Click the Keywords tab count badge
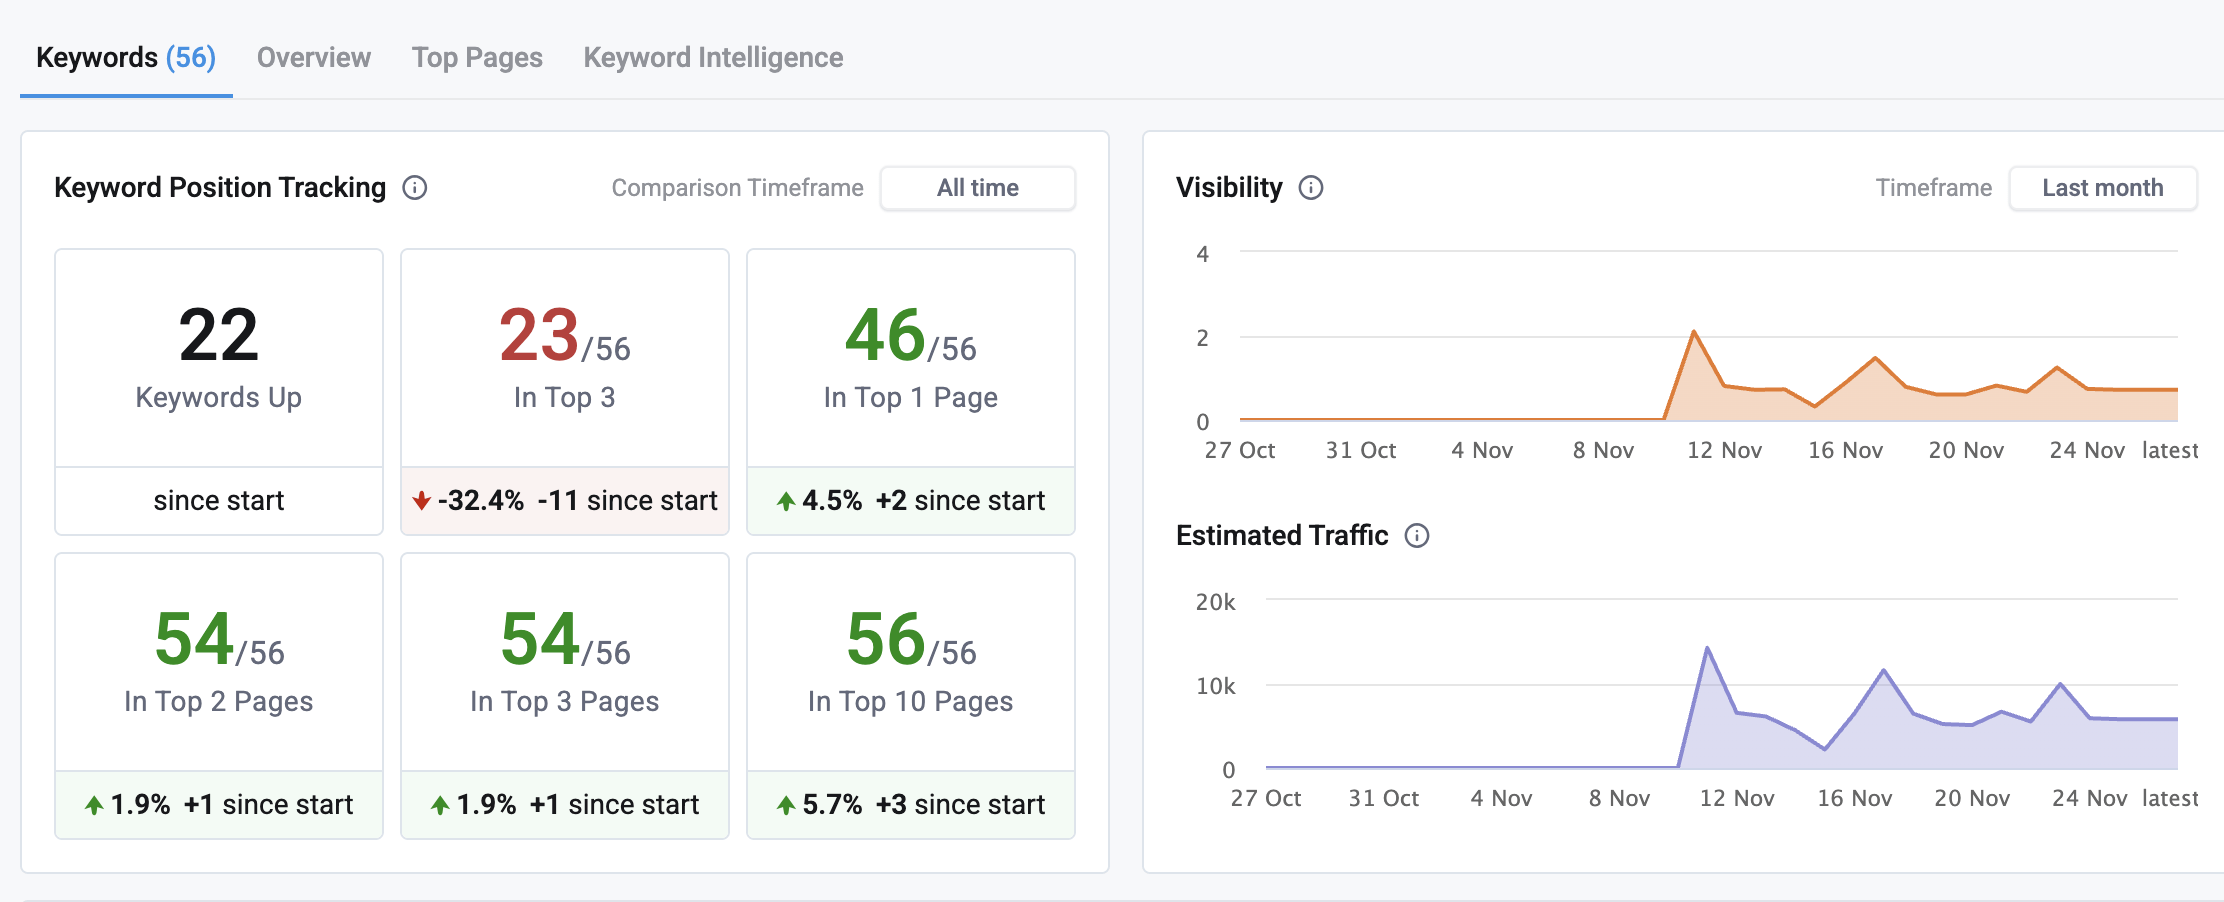Viewport: 2224px width, 902px height. pos(191,57)
